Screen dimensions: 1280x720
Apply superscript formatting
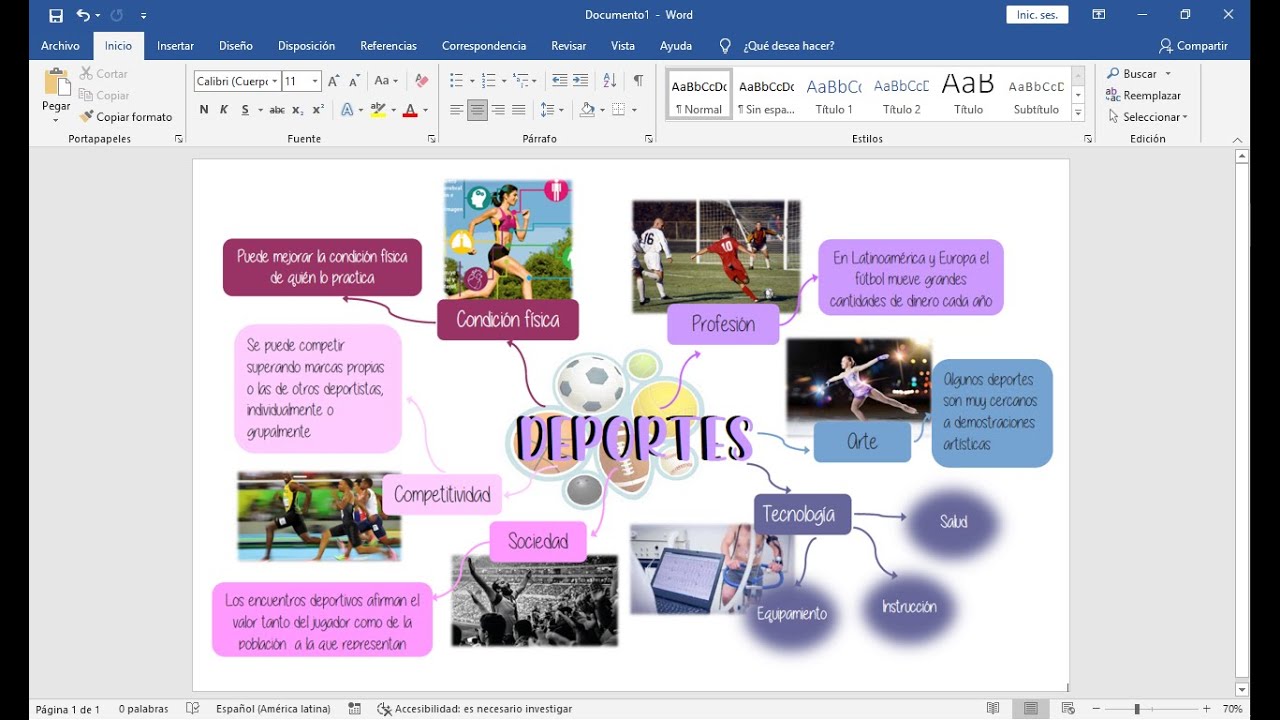pos(318,110)
